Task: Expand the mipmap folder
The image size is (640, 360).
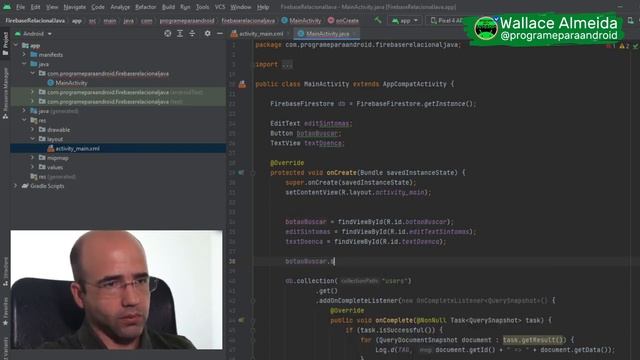Action: 33,158
